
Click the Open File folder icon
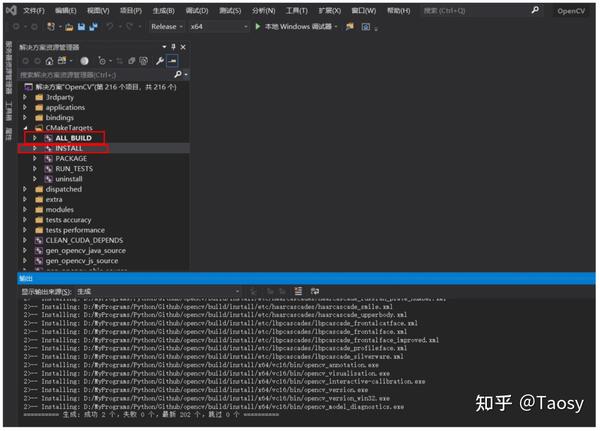tap(69, 27)
